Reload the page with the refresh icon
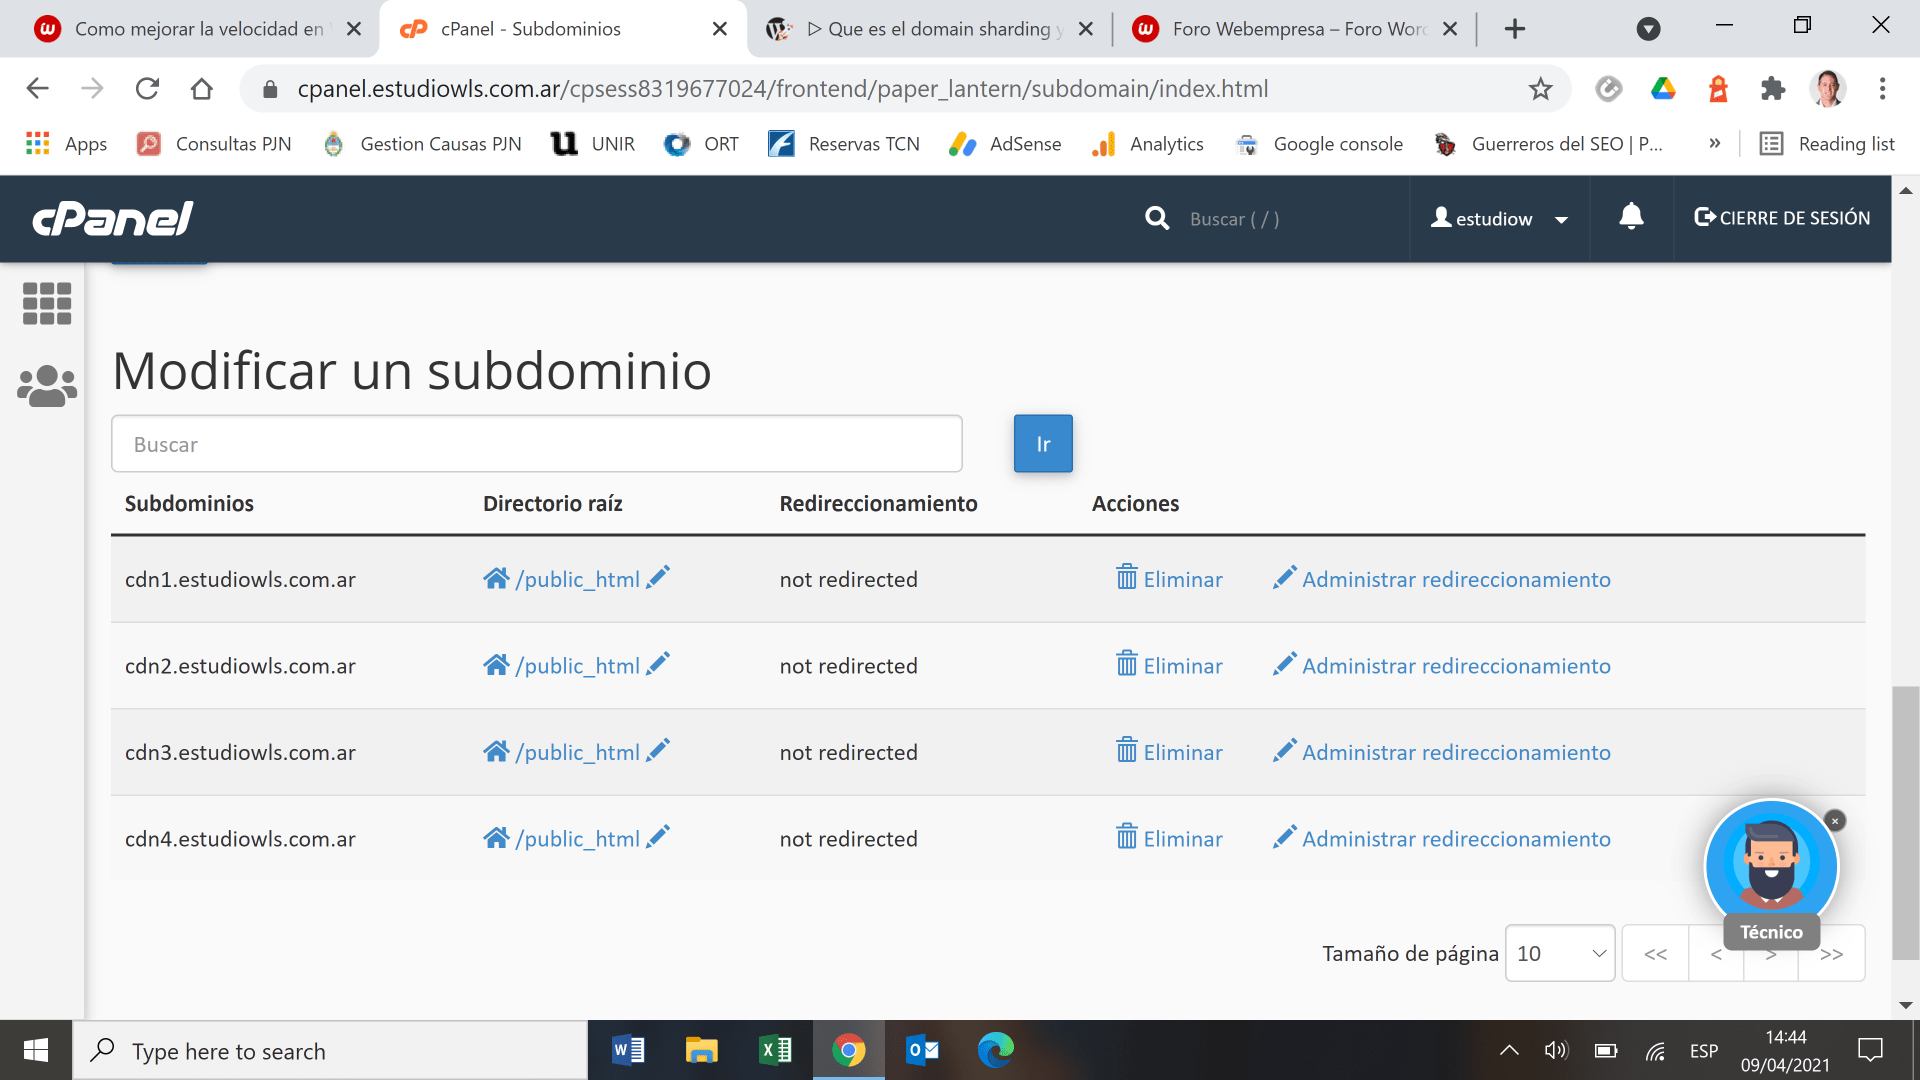The image size is (1920, 1080). 147,89
